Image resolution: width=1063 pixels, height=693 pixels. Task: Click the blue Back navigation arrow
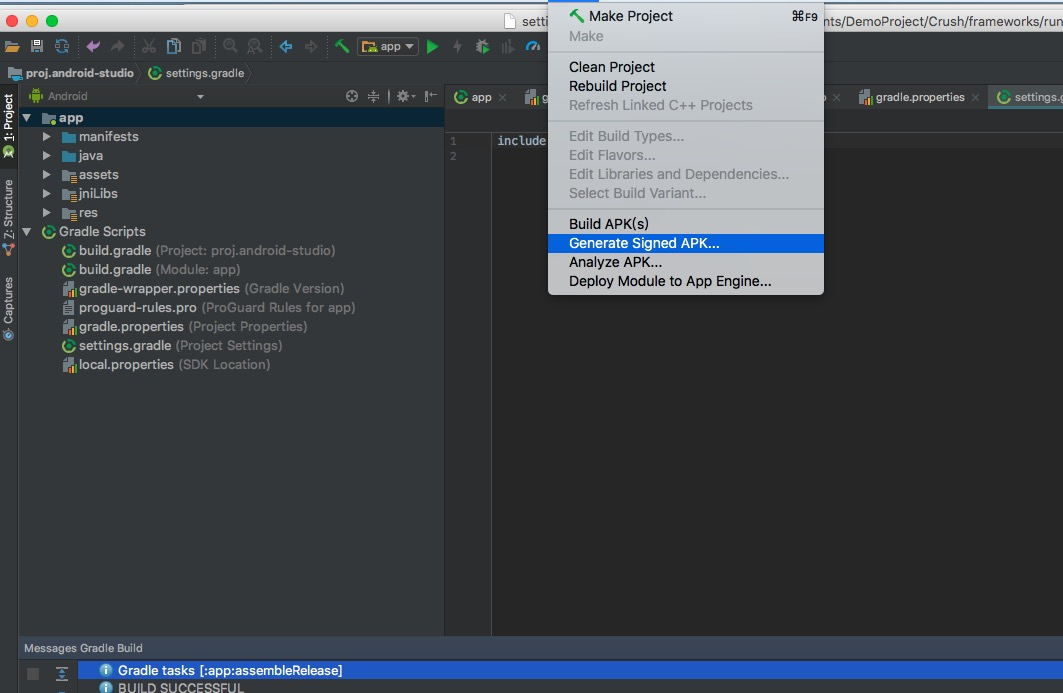pos(286,47)
